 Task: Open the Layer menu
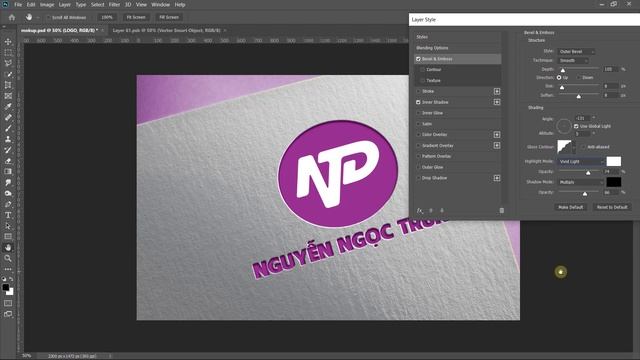click(64, 4)
